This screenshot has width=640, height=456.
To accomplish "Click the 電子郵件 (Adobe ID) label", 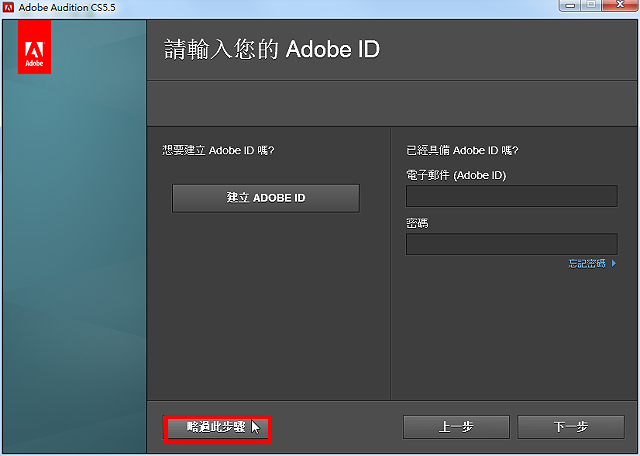I will click(x=456, y=175).
